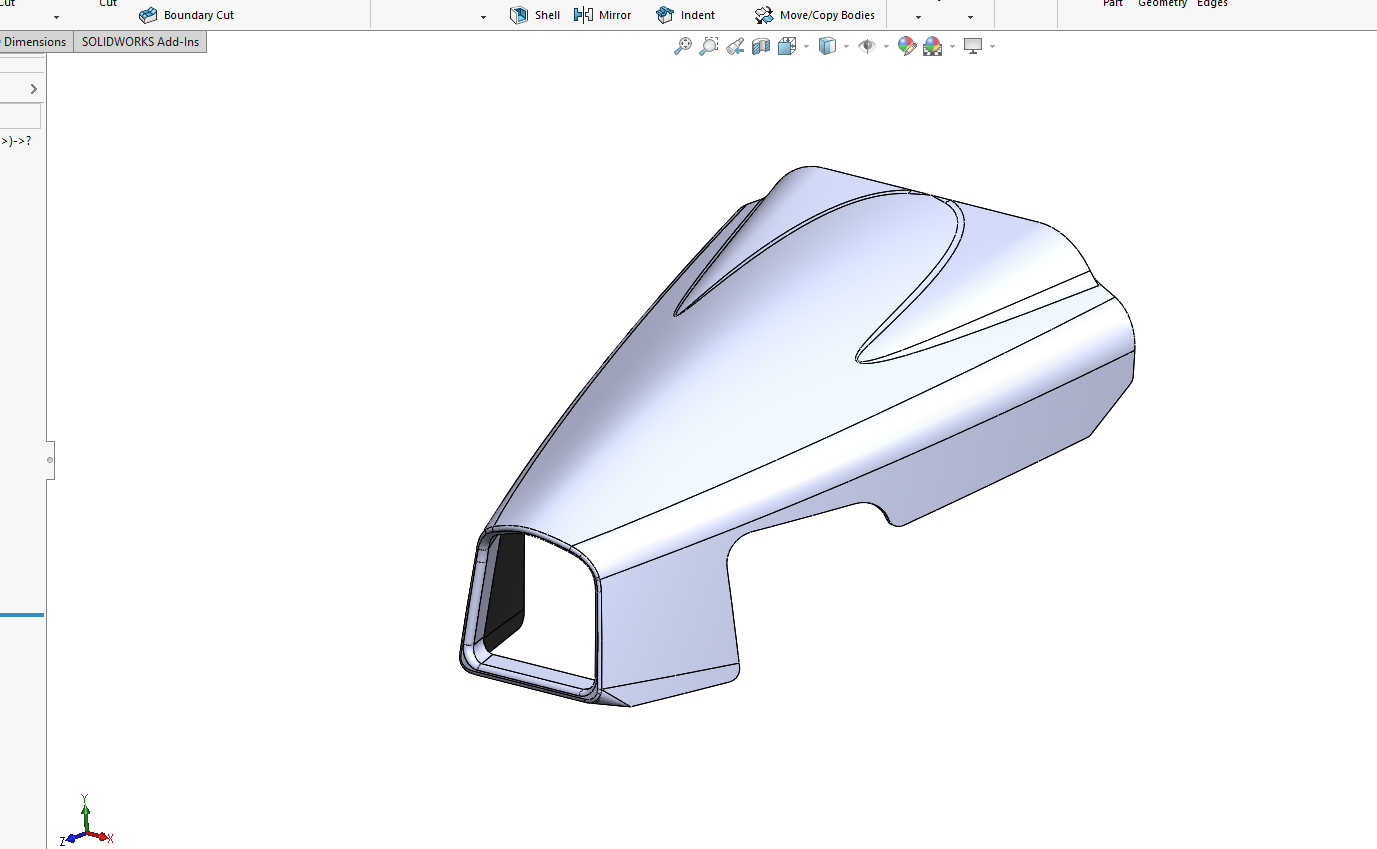1377x849 pixels.
Task: Click the Apply Scene icon
Action: coord(933,46)
